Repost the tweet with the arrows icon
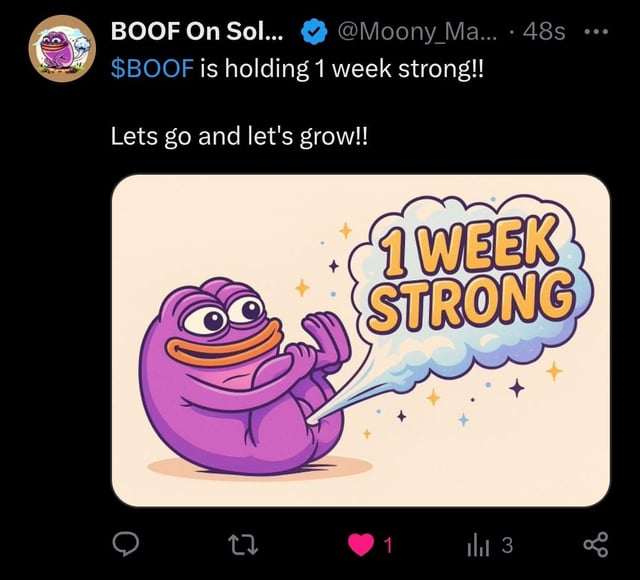 tap(240, 544)
